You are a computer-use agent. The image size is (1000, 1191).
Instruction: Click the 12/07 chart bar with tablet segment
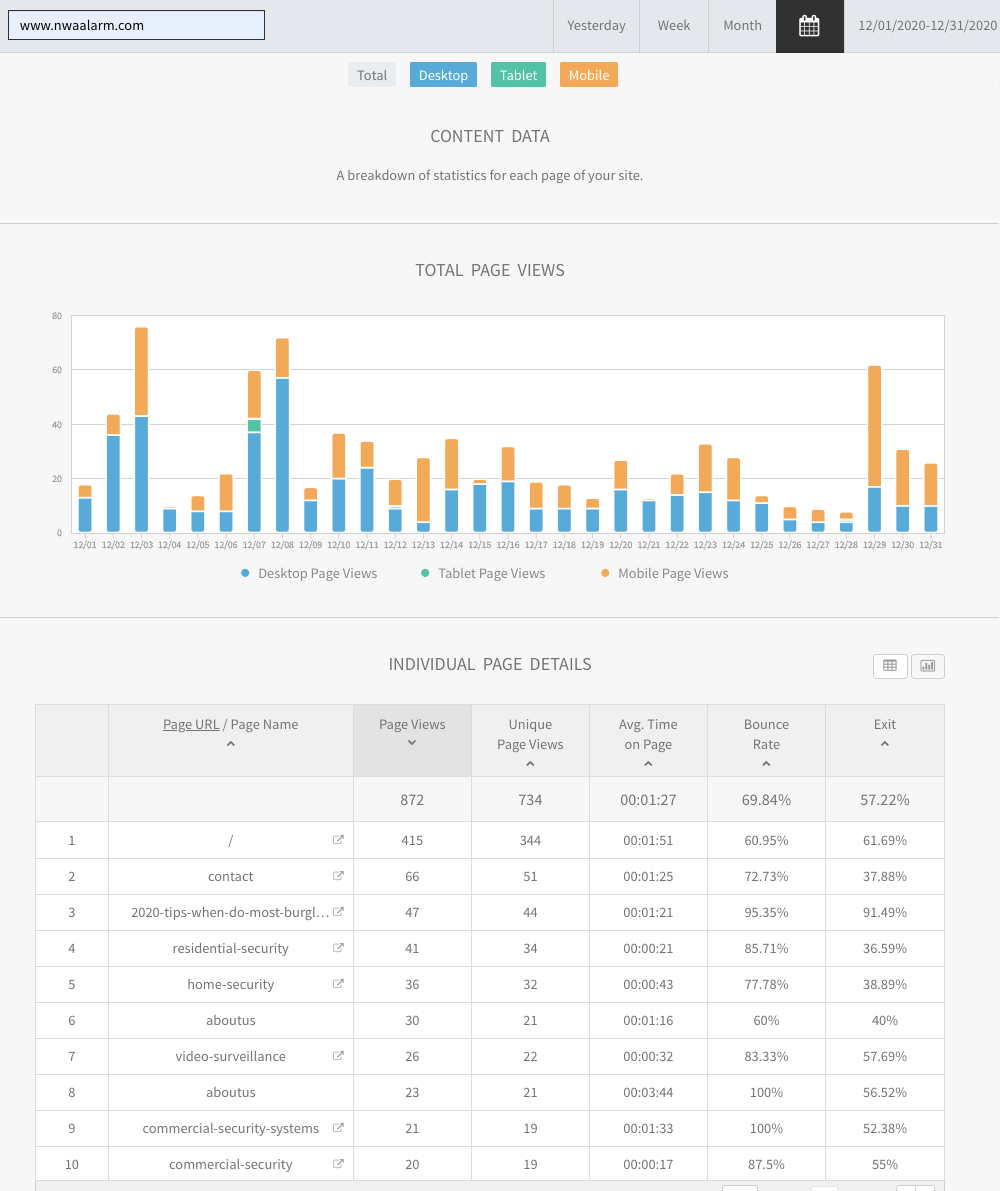click(x=254, y=451)
